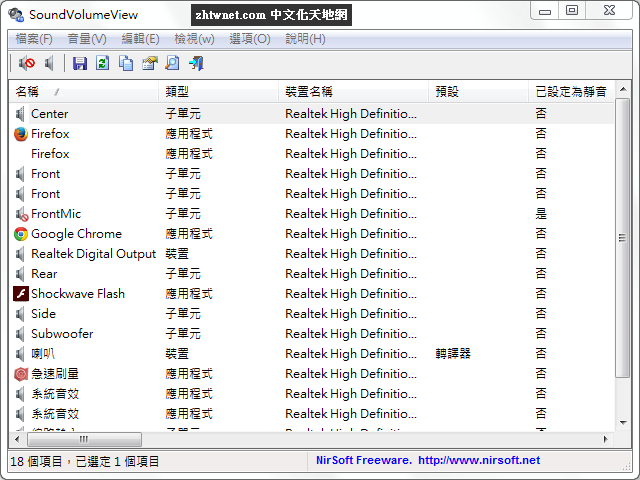Click the speaker icon beside Rear
This screenshot has width=640, height=480.
coord(20,274)
